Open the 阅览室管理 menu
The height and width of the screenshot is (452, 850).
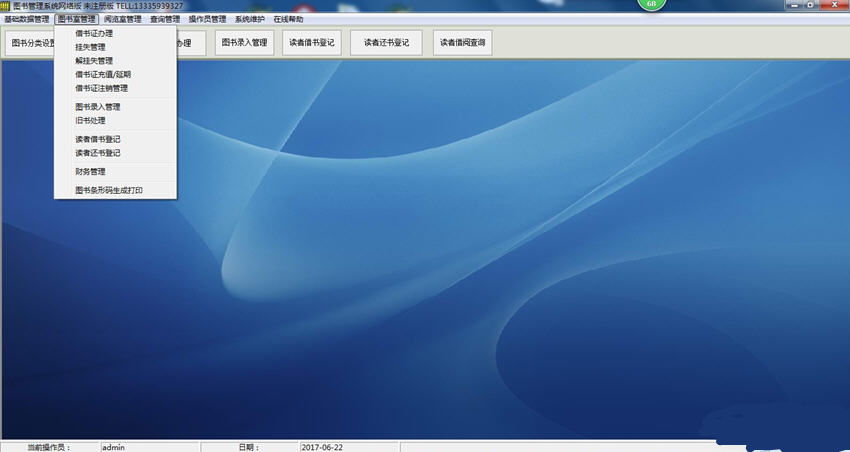123,19
